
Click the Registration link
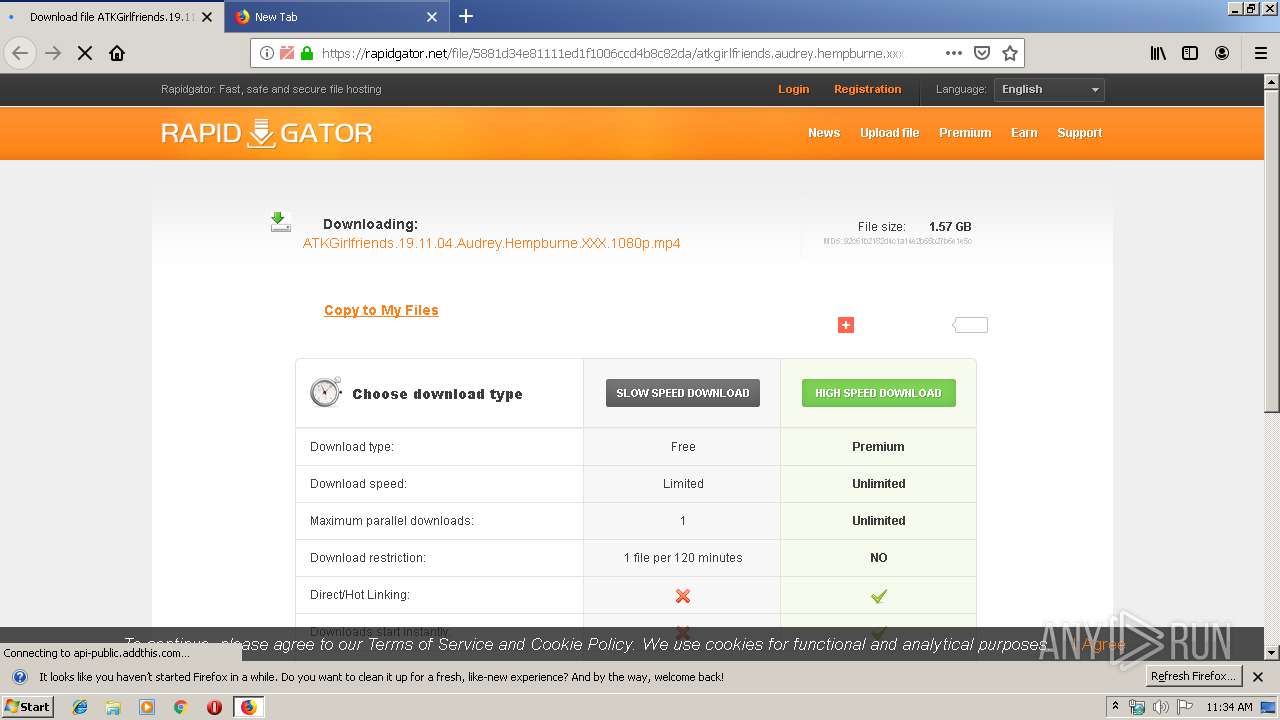click(x=868, y=89)
